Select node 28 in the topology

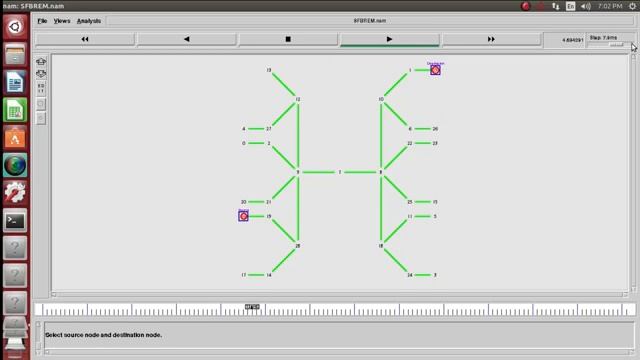click(298, 246)
